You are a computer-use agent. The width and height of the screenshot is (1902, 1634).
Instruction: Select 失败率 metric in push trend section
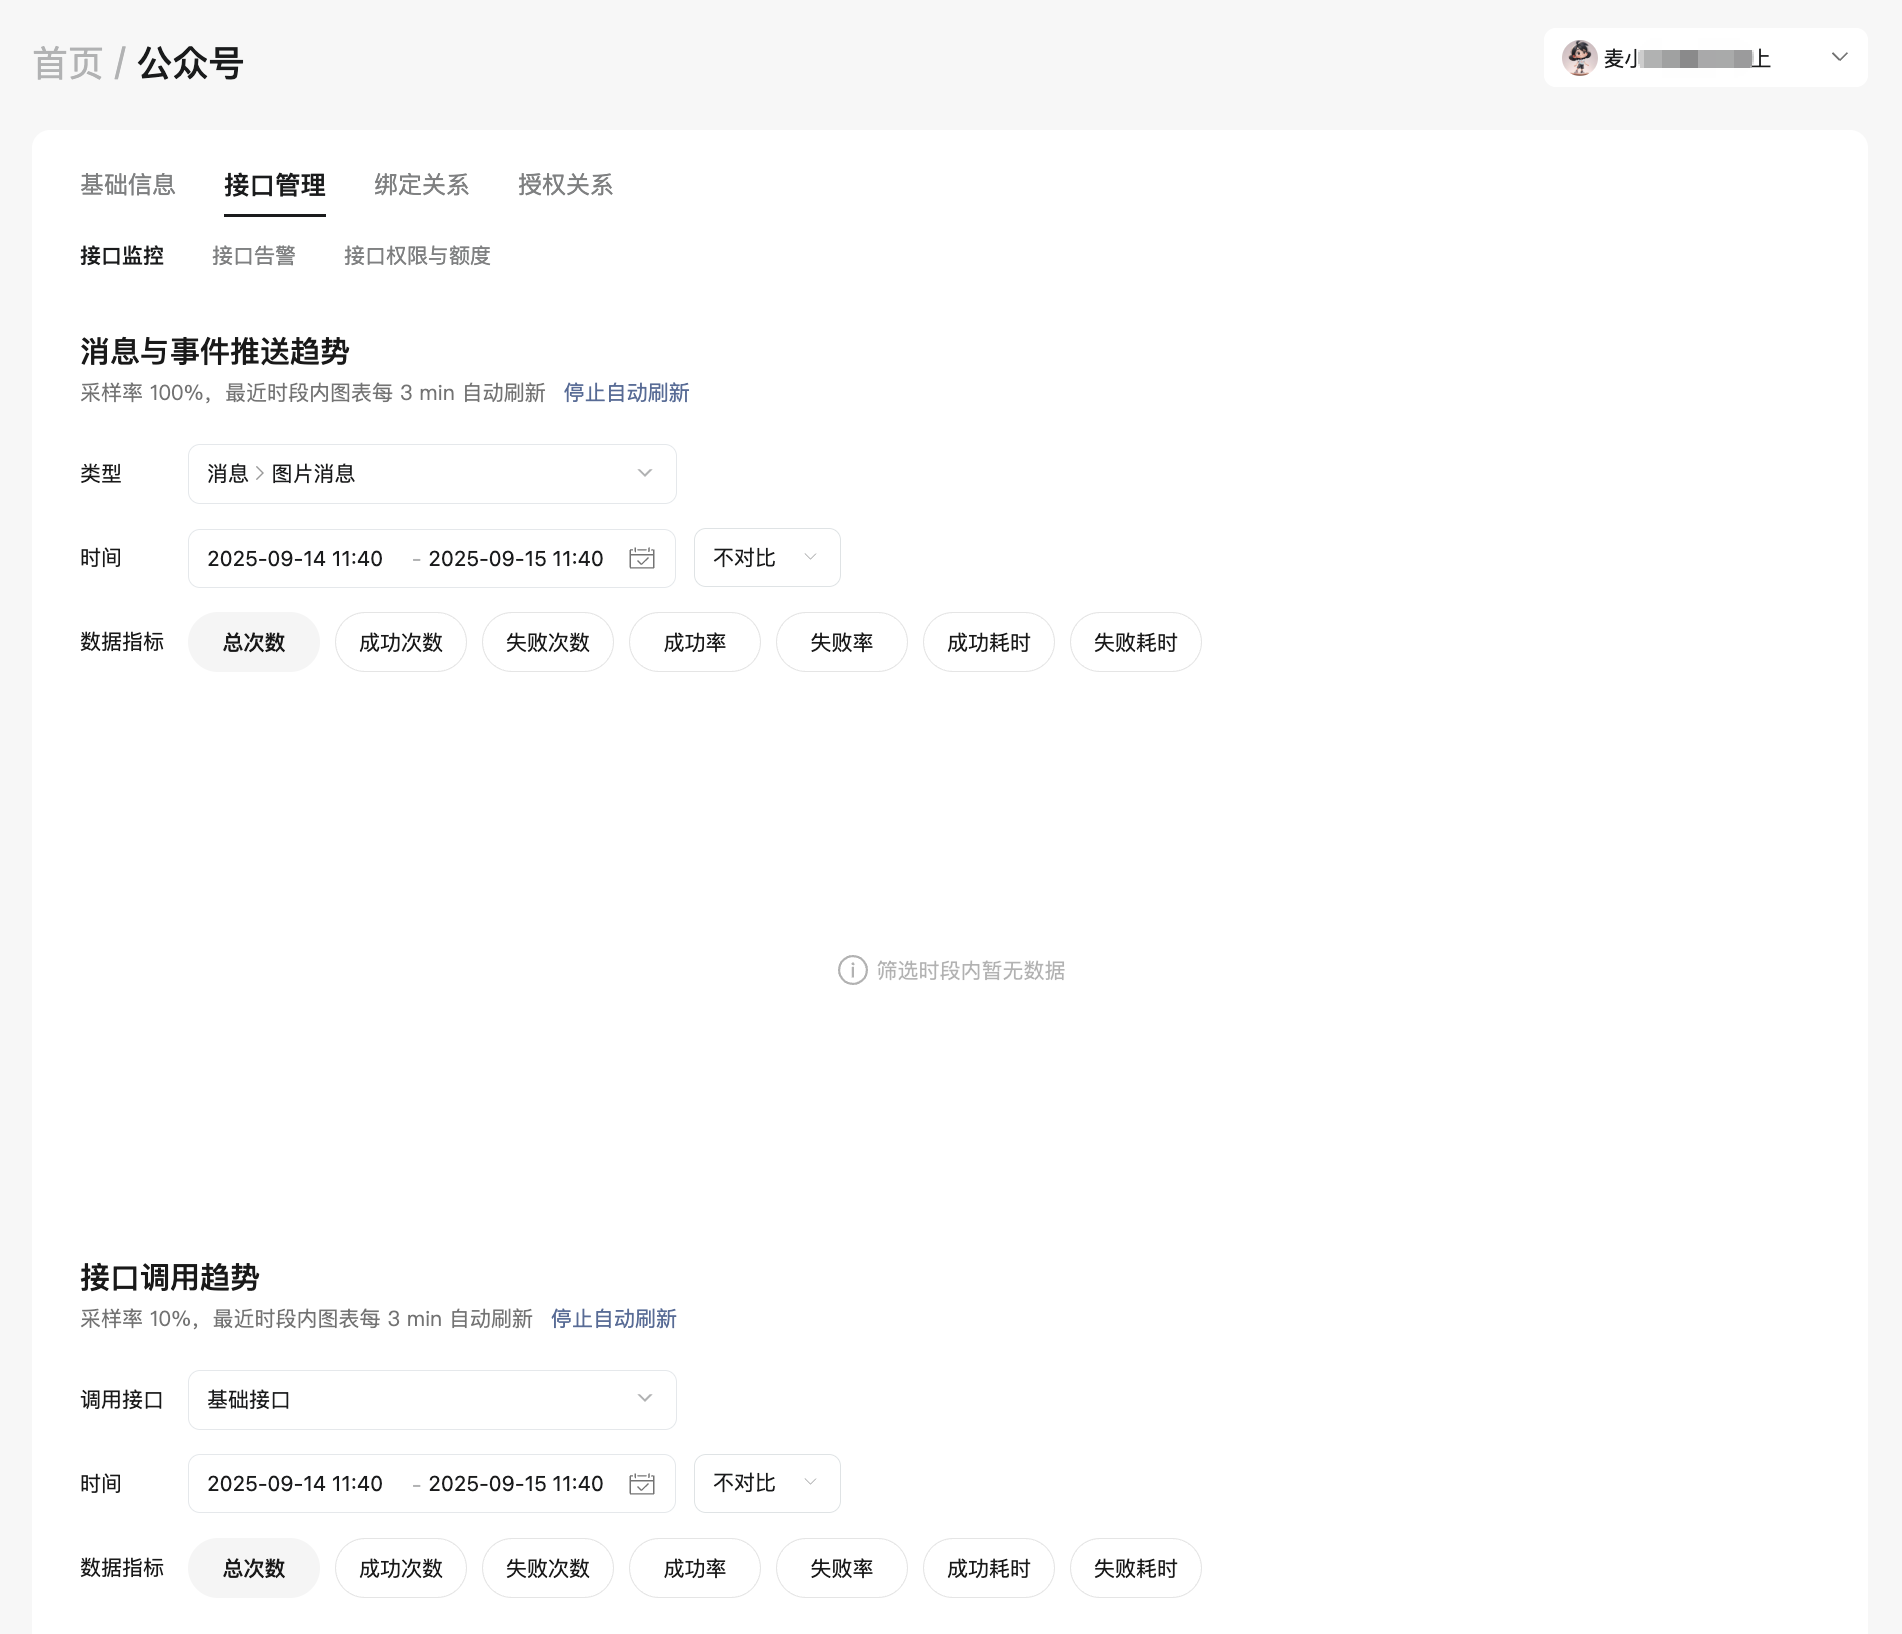click(x=841, y=642)
